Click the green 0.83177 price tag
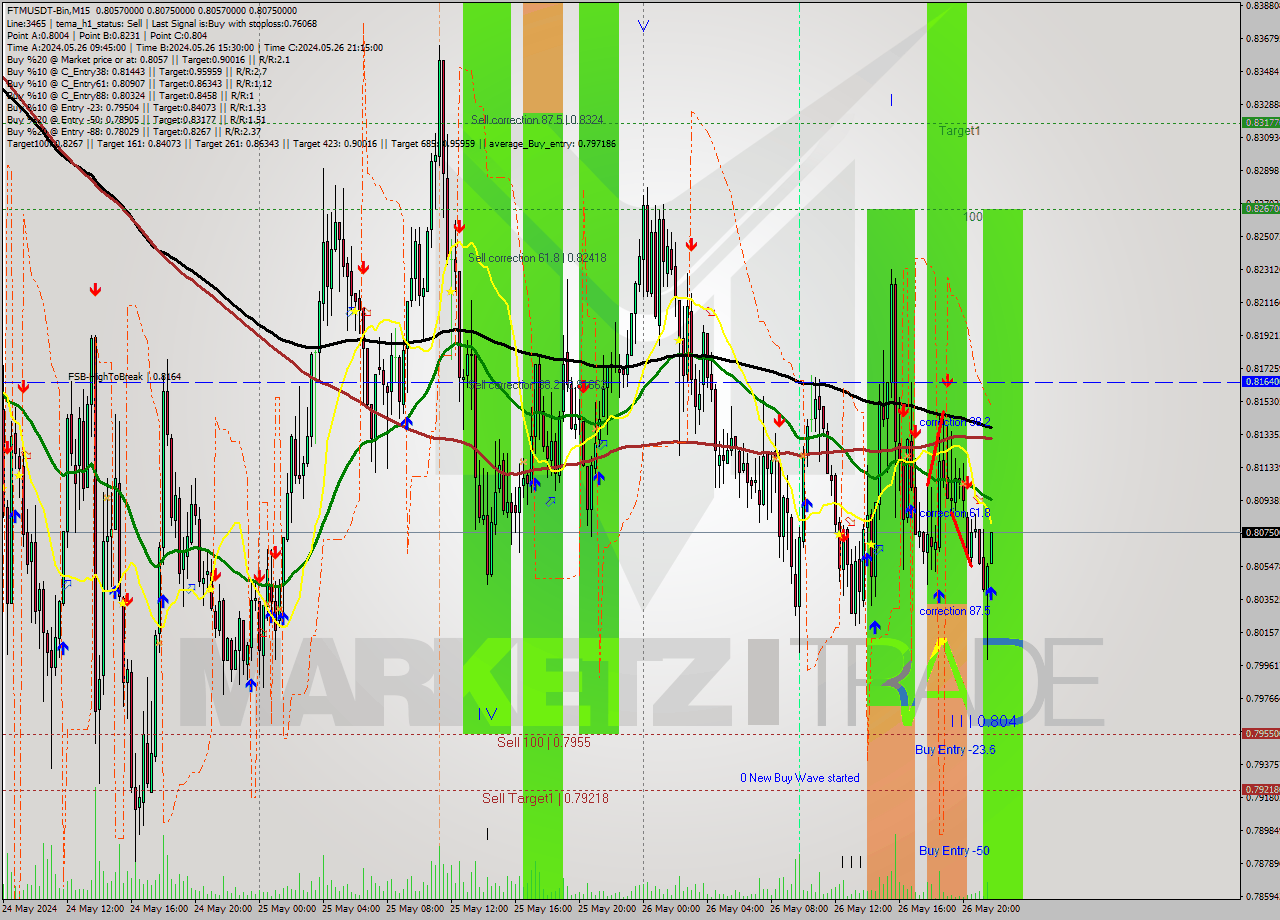1280x920 pixels. pos(1261,122)
